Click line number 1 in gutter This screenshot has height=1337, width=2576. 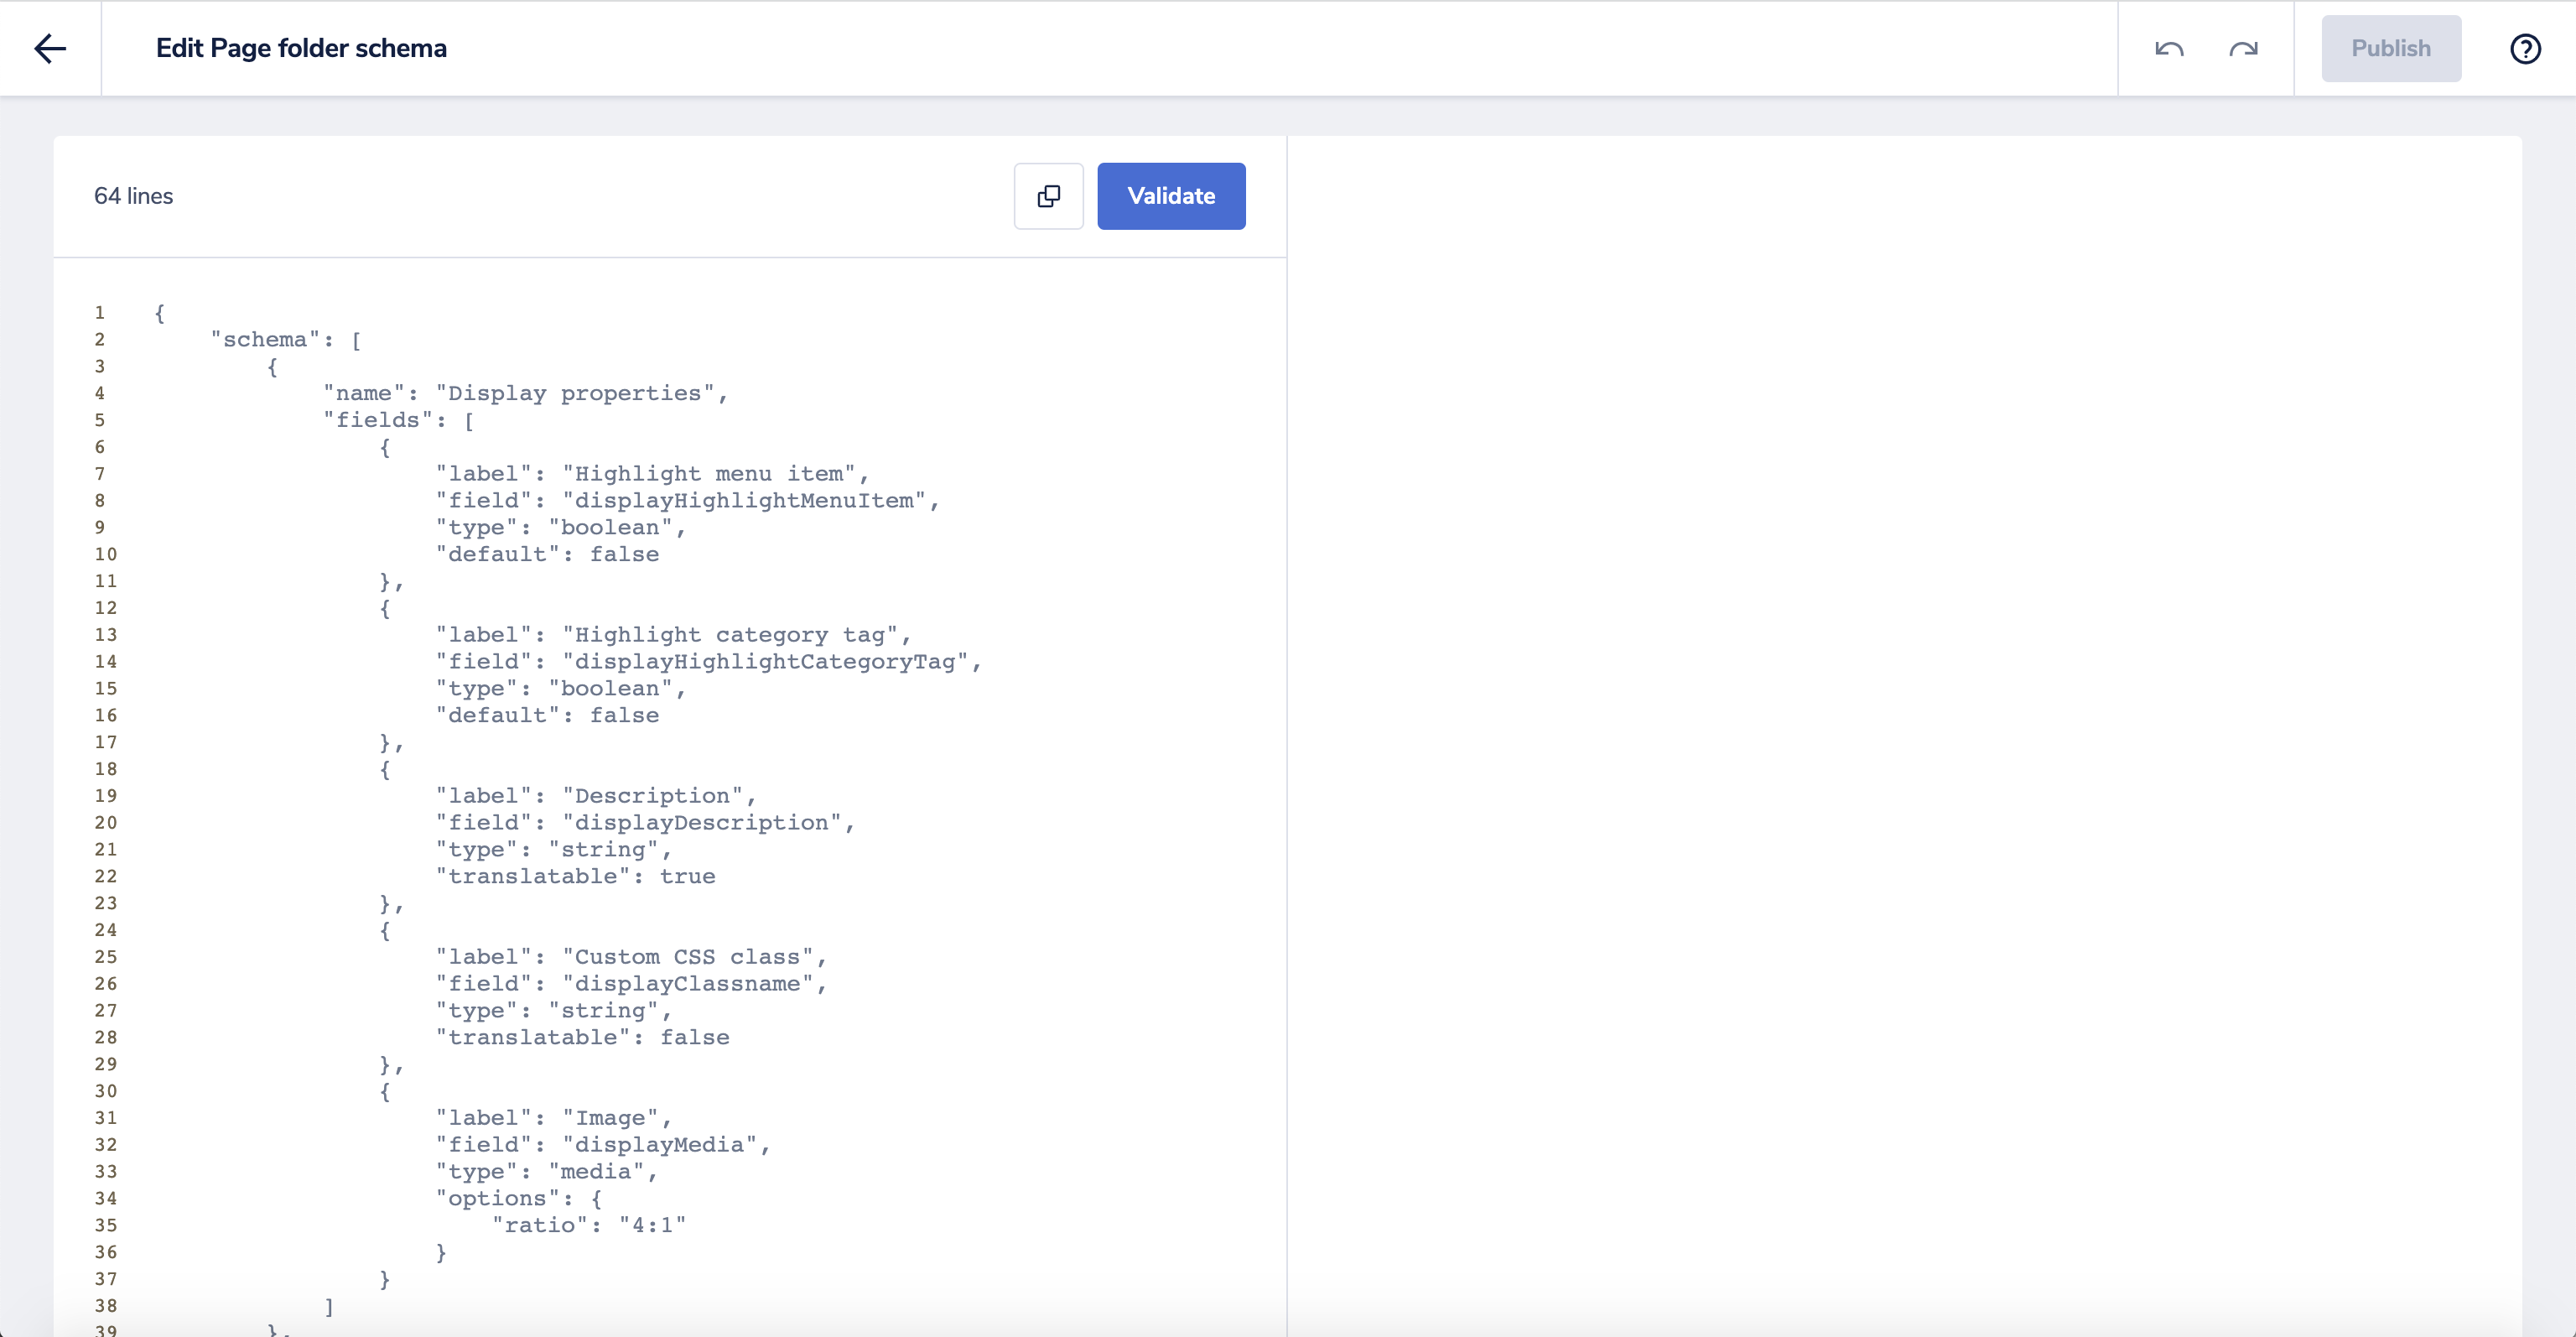pyautogui.click(x=100, y=313)
